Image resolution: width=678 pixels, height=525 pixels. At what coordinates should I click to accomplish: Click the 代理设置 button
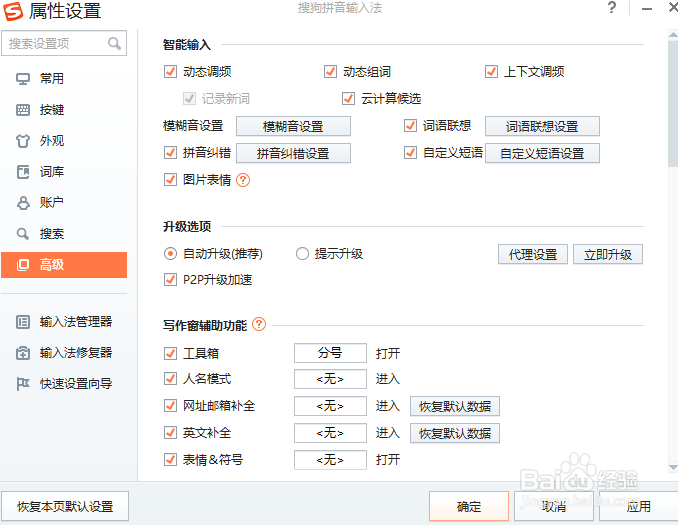pyautogui.click(x=533, y=254)
